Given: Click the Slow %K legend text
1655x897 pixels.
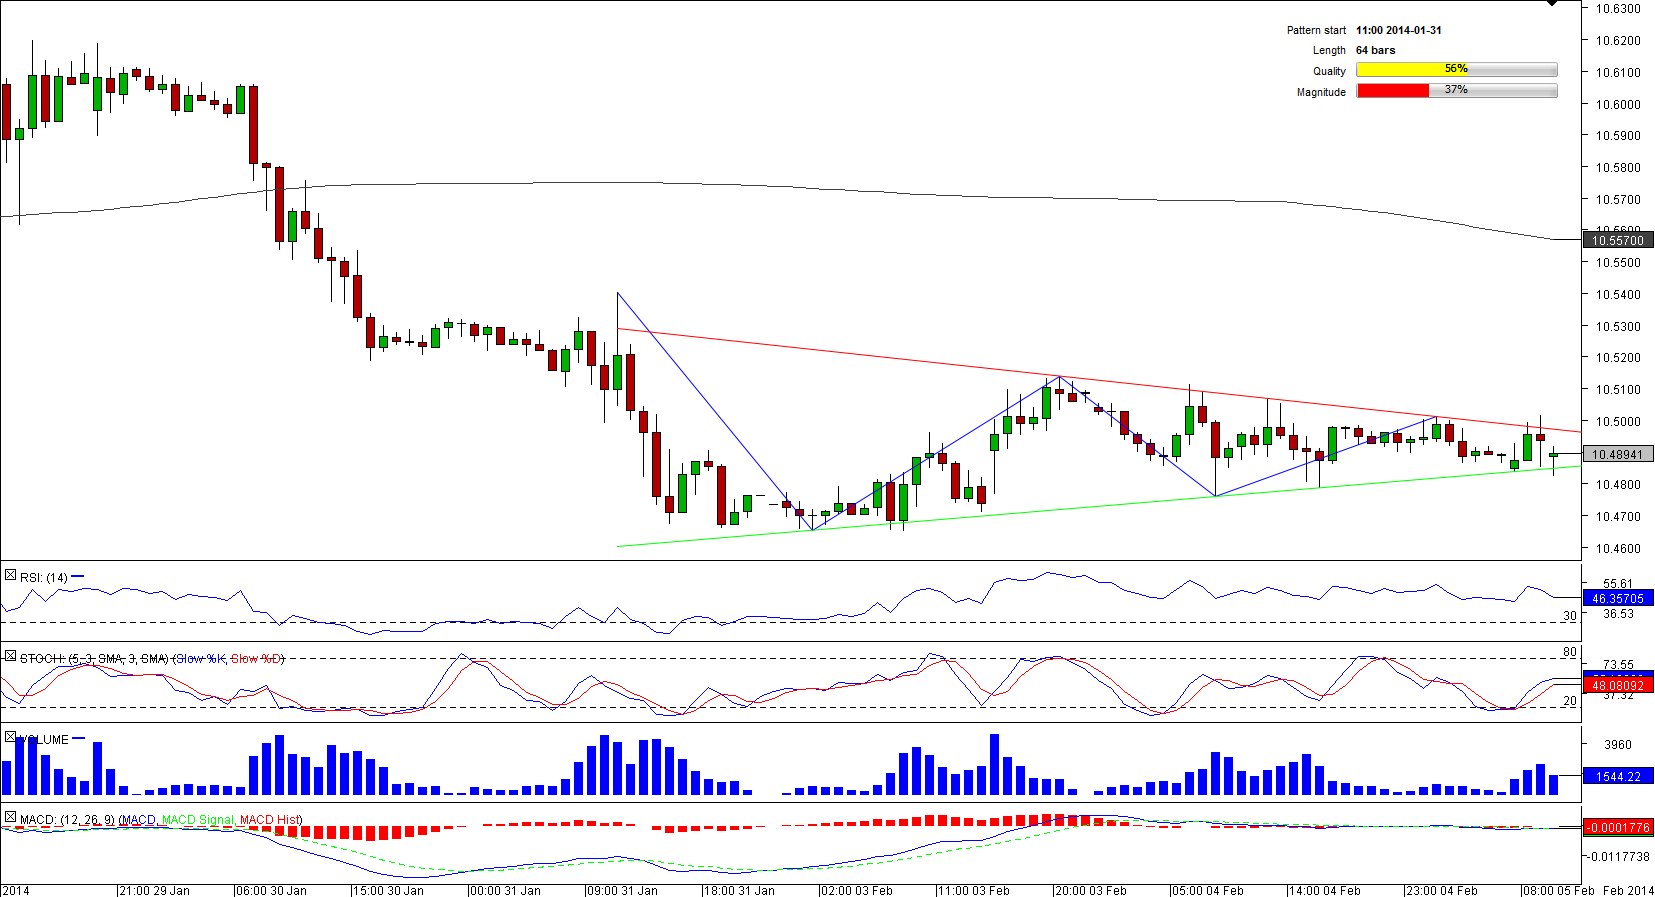Looking at the screenshot, I should 201,659.
